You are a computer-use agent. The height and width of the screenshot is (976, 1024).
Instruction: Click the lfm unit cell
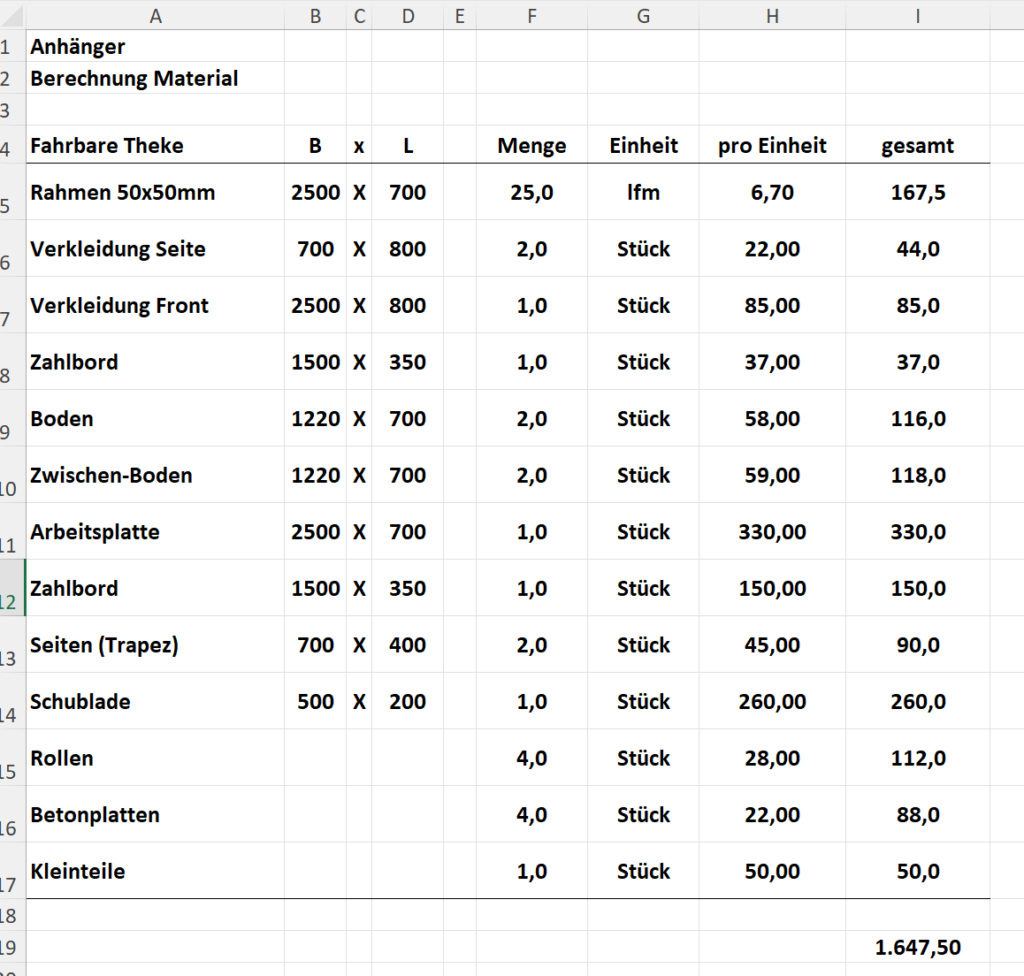(643, 192)
